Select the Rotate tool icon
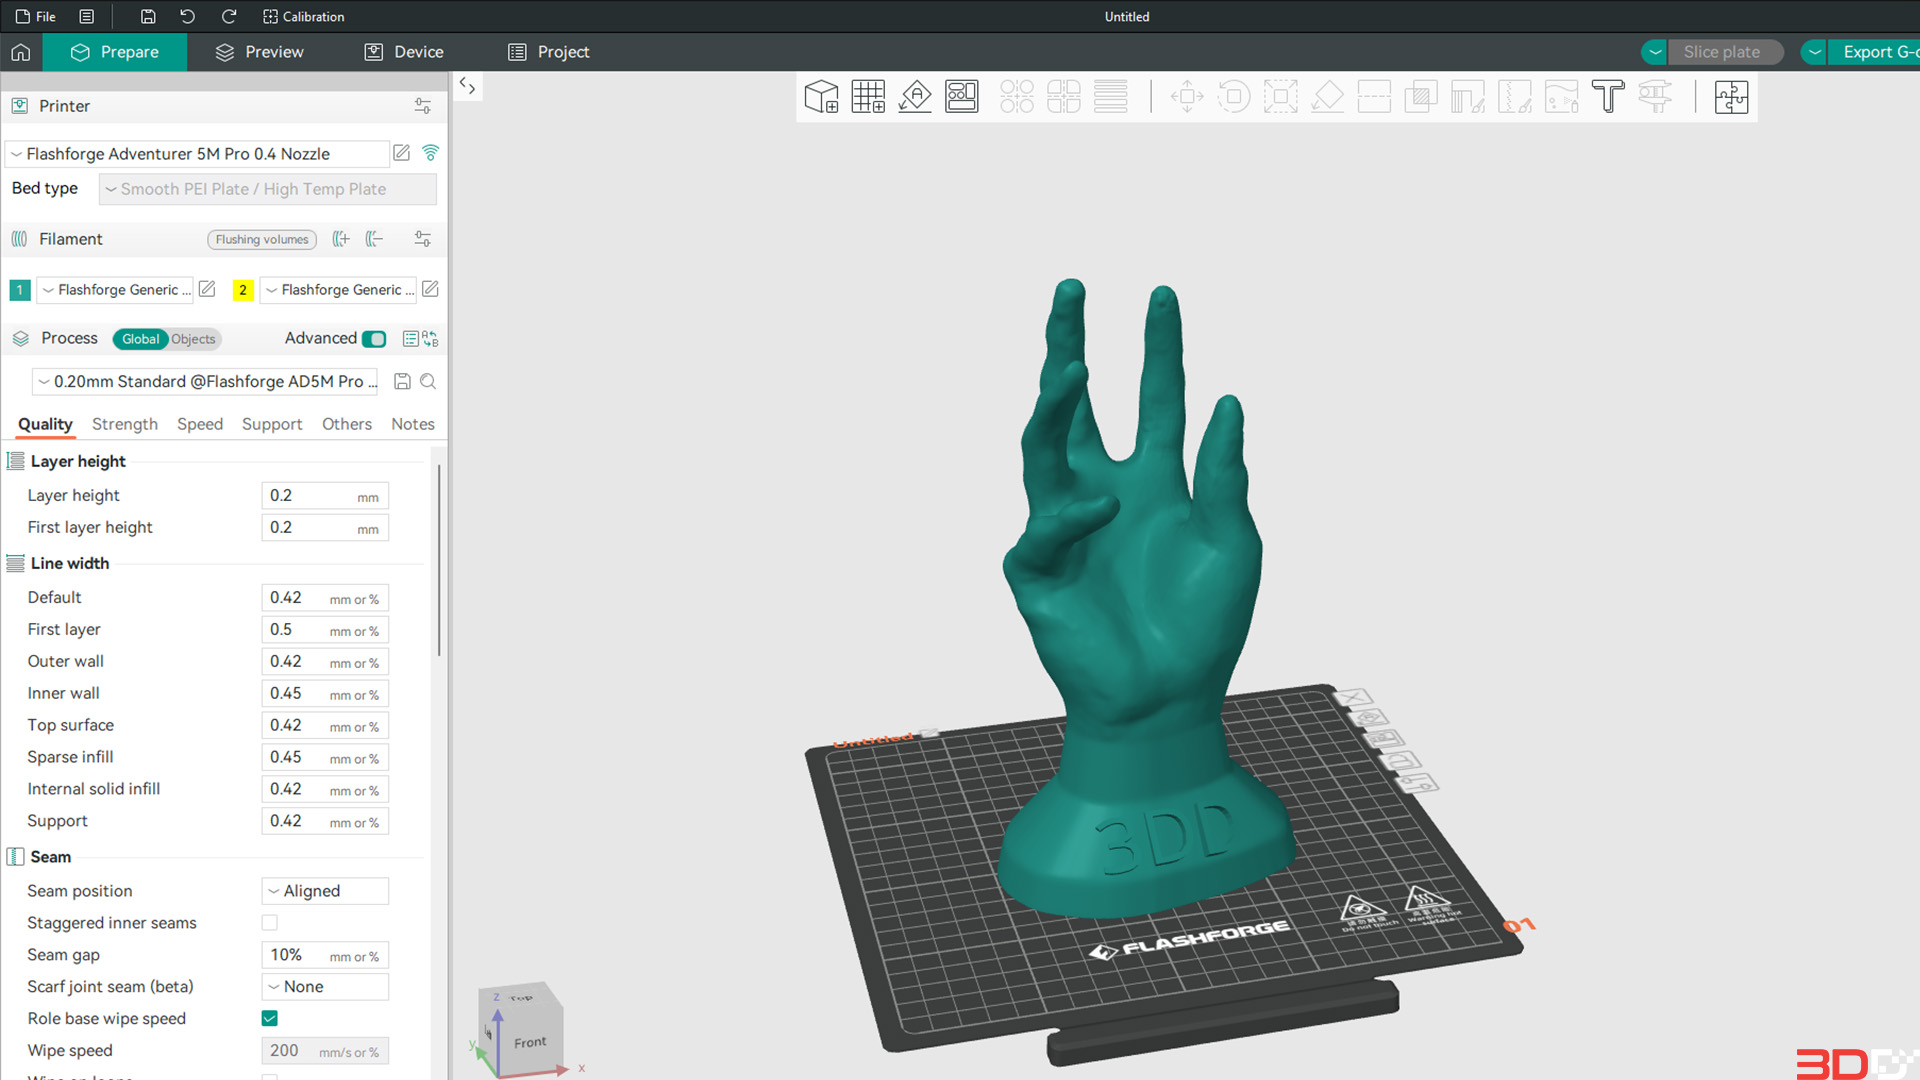The height and width of the screenshot is (1080, 1920). (x=1234, y=97)
